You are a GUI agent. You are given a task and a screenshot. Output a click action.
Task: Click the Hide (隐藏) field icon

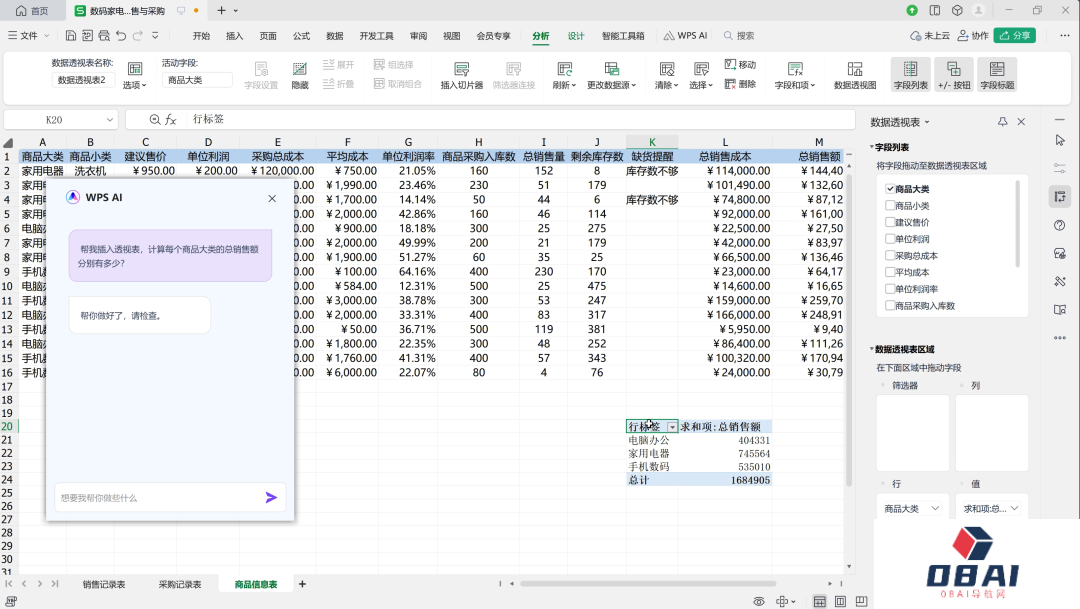point(300,70)
